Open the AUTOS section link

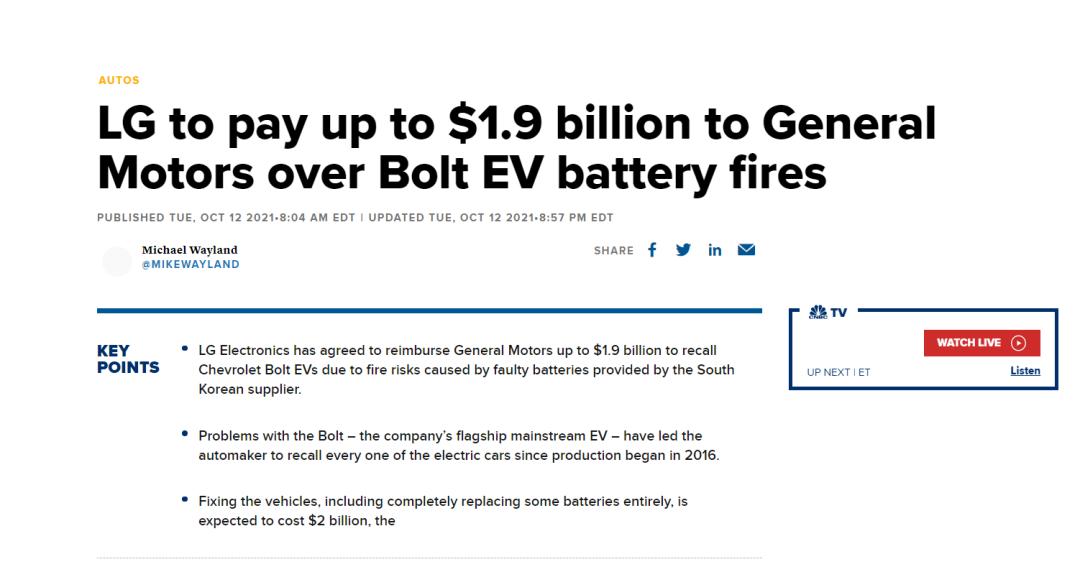pos(118,80)
